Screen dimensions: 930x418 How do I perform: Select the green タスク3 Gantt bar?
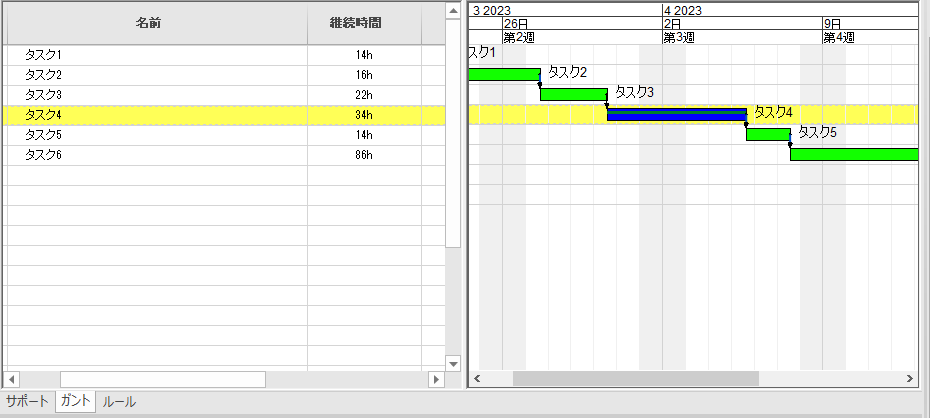pos(574,94)
